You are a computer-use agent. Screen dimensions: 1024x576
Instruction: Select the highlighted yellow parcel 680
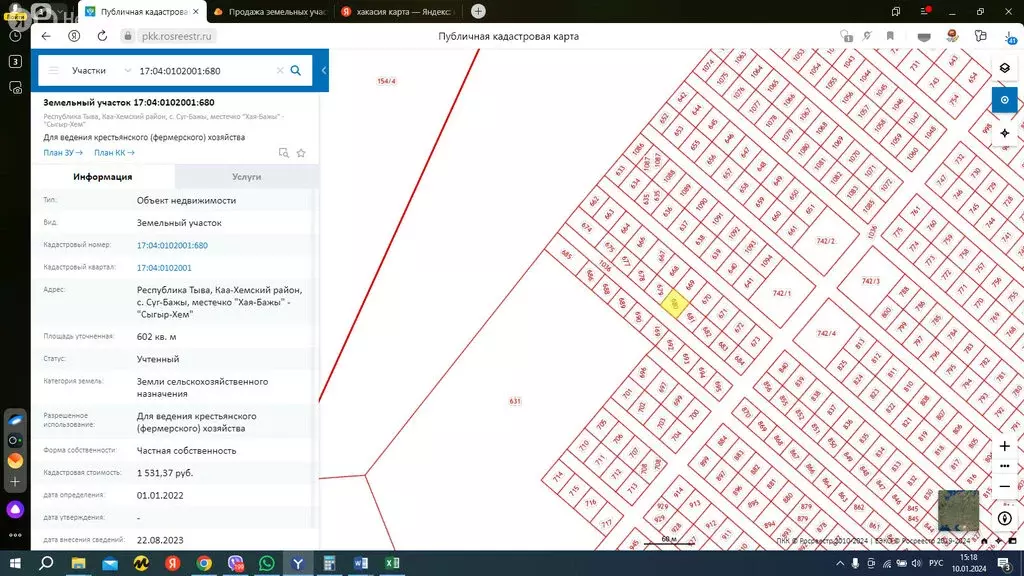coord(674,304)
